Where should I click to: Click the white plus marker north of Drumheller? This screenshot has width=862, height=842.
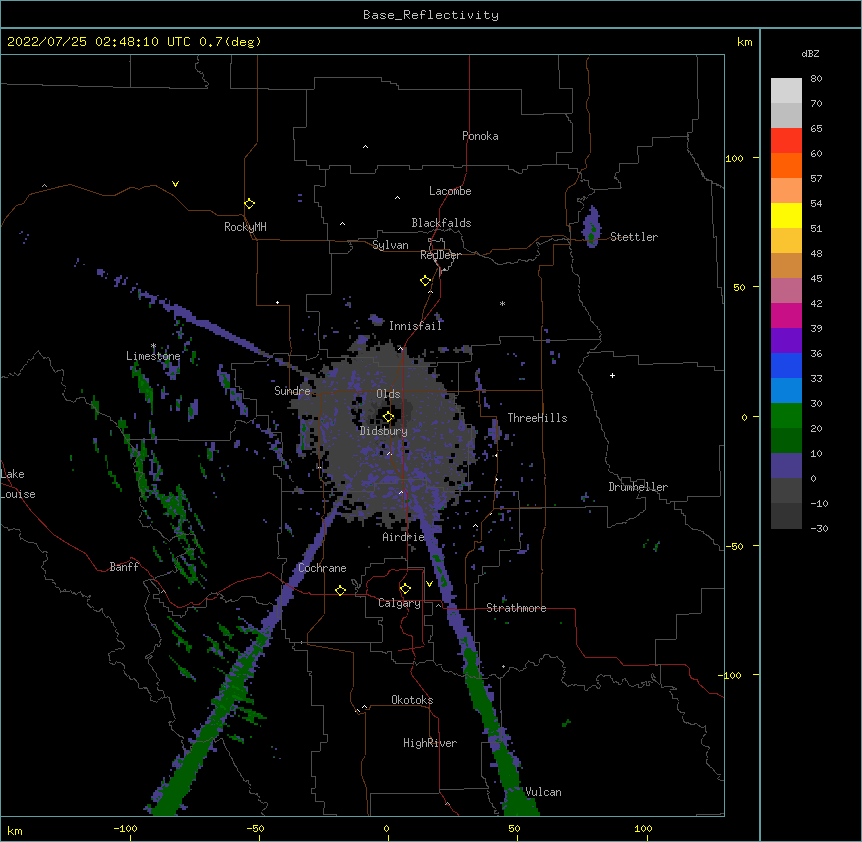[612, 375]
